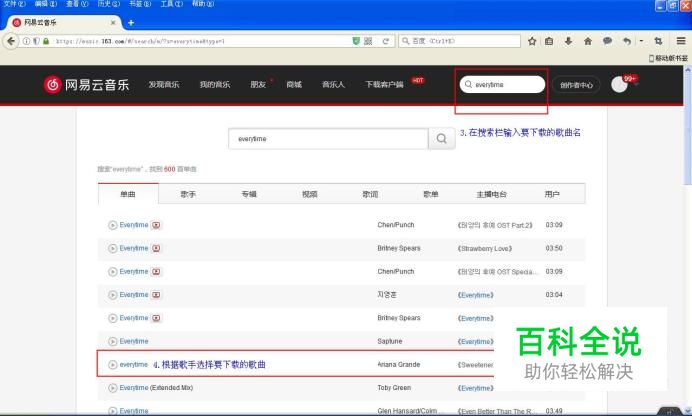692x416 pixels.
Task: Click the browser back arrow button
Action: coord(11,41)
